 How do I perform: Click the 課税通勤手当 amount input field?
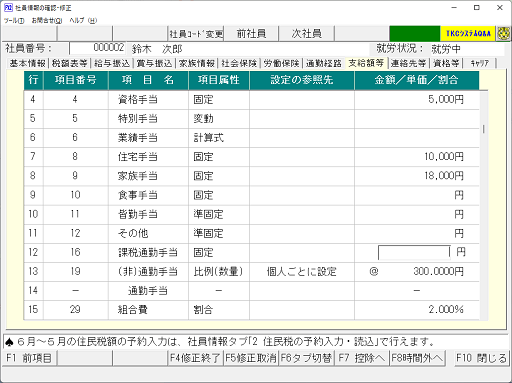pos(414,252)
